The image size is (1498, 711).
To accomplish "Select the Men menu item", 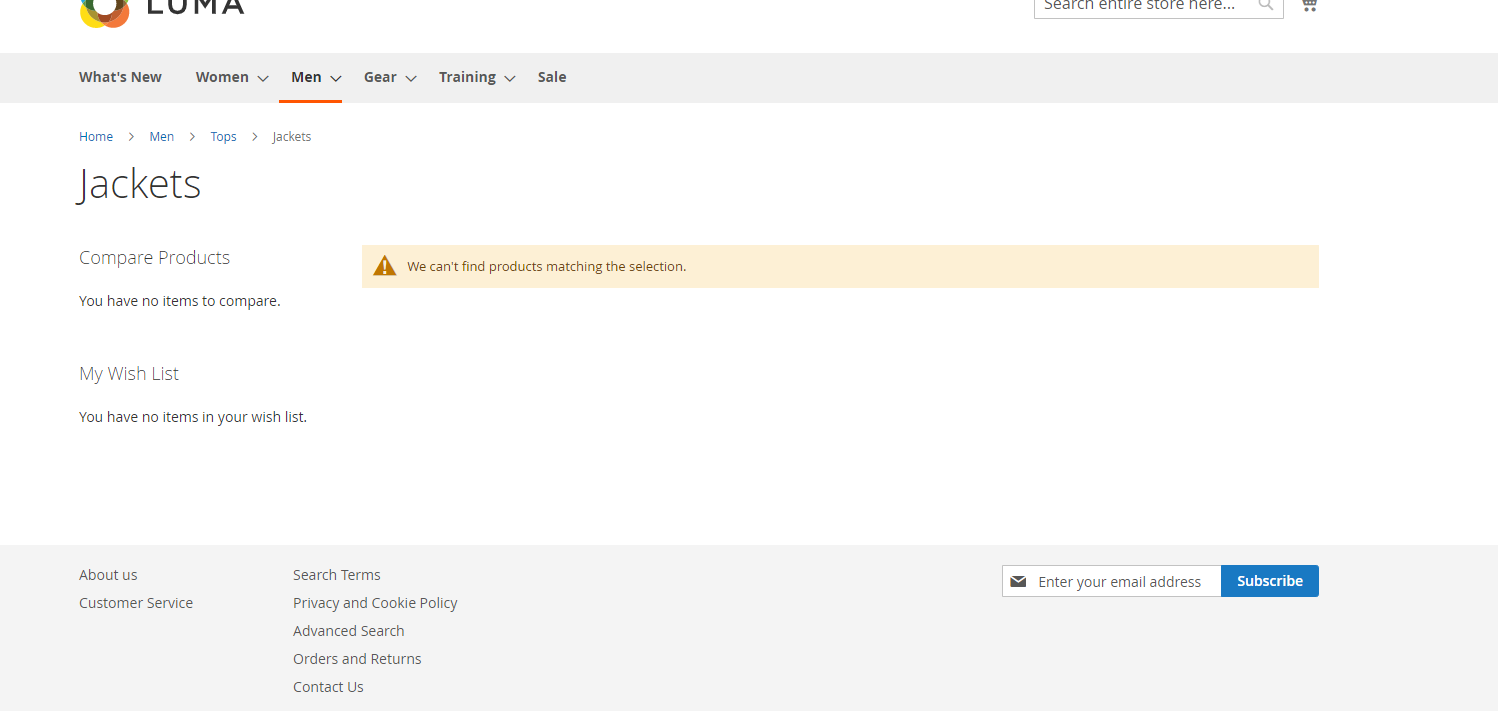I will point(306,77).
